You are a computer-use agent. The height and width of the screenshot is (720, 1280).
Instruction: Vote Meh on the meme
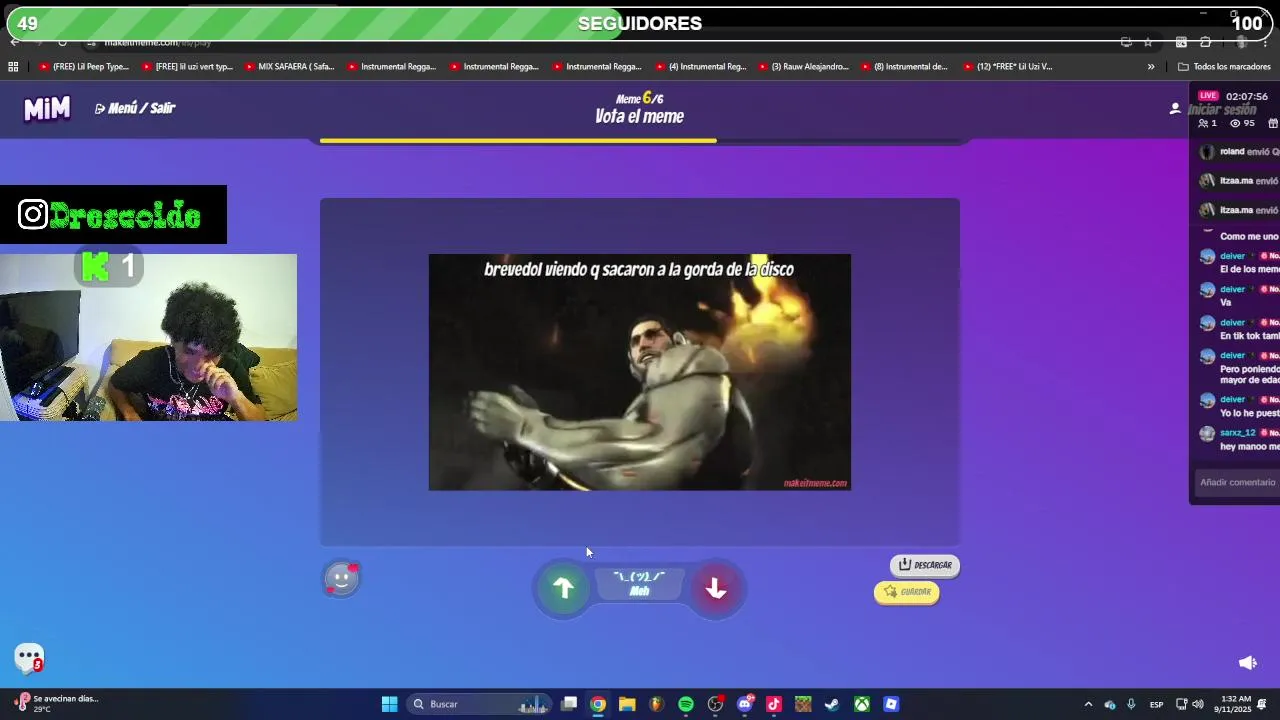pos(639,584)
